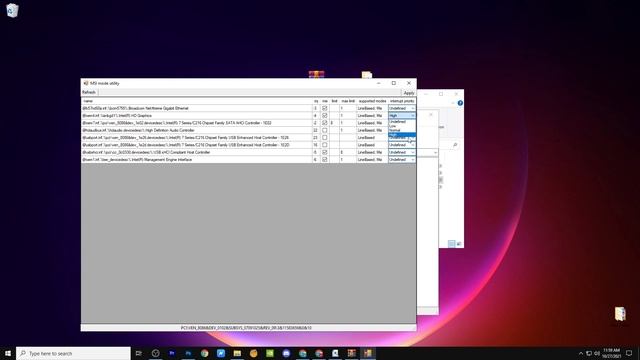Toggle msi checkbox for USB xHCI Host Controller
Viewport: 640px width, 360px height.
click(324, 152)
